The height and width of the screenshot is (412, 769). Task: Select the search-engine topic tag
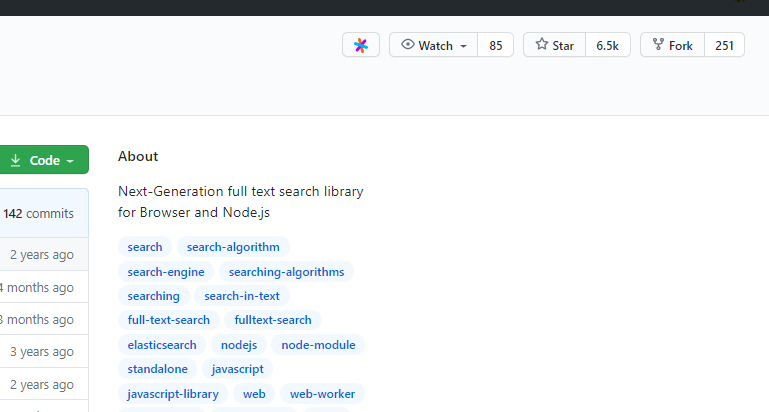(166, 272)
